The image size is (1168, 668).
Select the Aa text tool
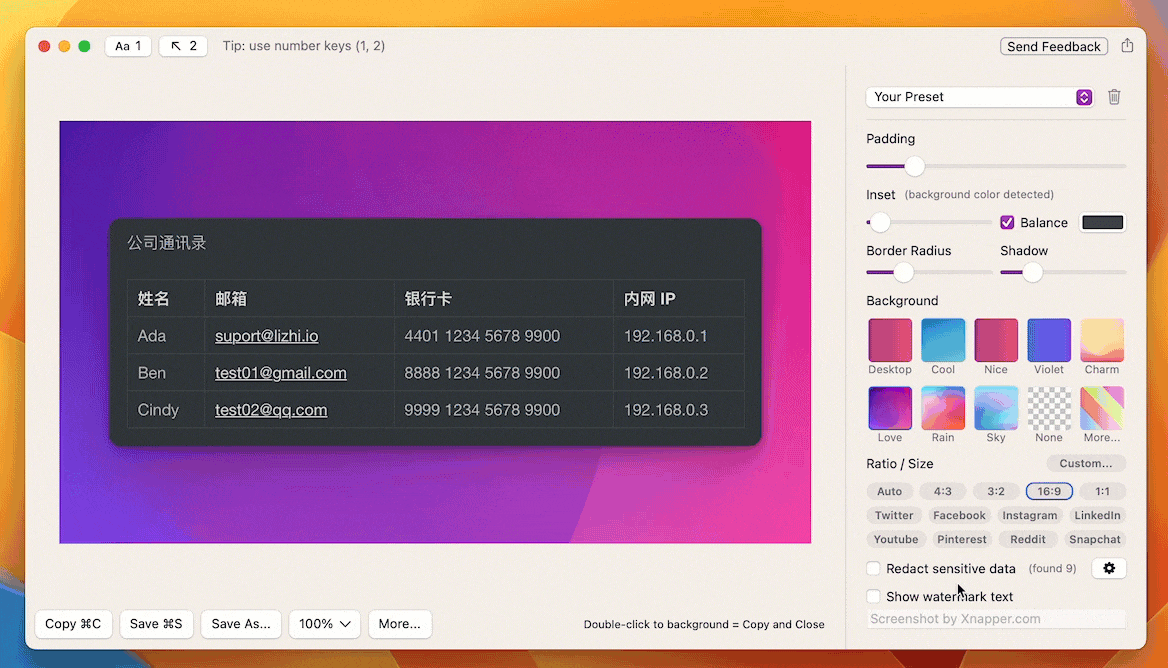(128, 46)
